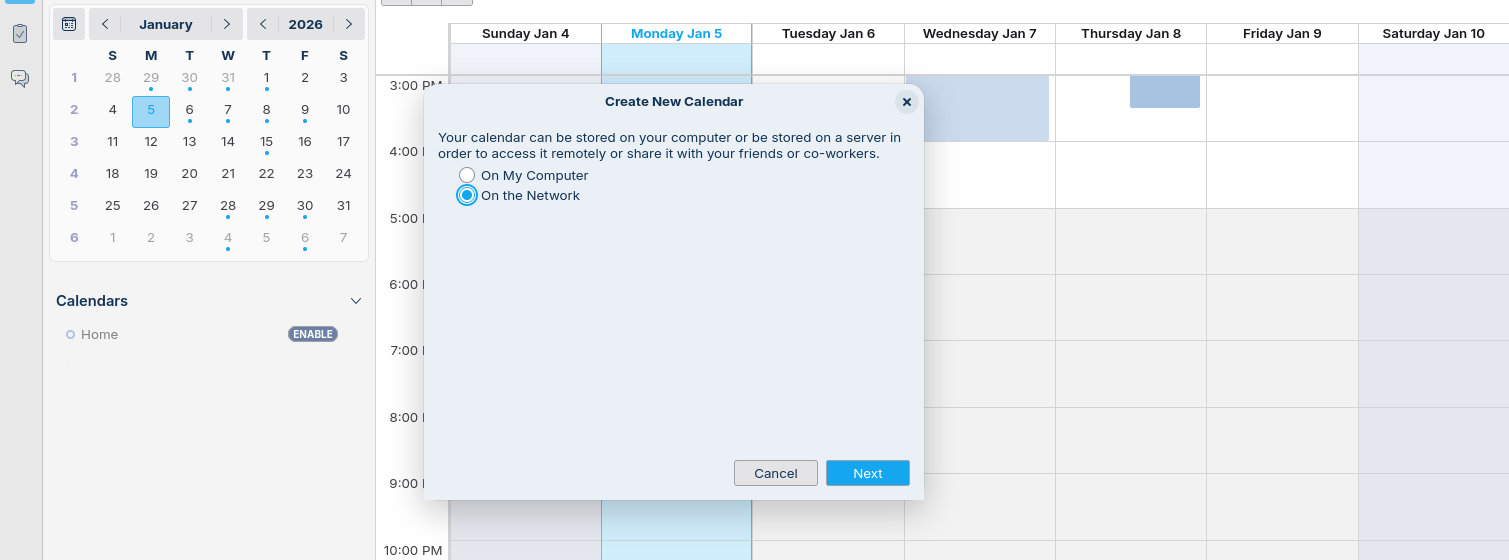Click the 2026 year label
Image resolution: width=1509 pixels, height=560 pixels.
pos(305,24)
